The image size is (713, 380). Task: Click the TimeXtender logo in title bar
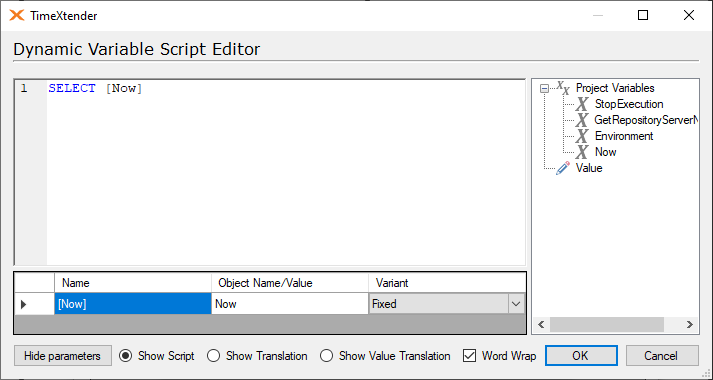pyautogui.click(x=17, y=15)
